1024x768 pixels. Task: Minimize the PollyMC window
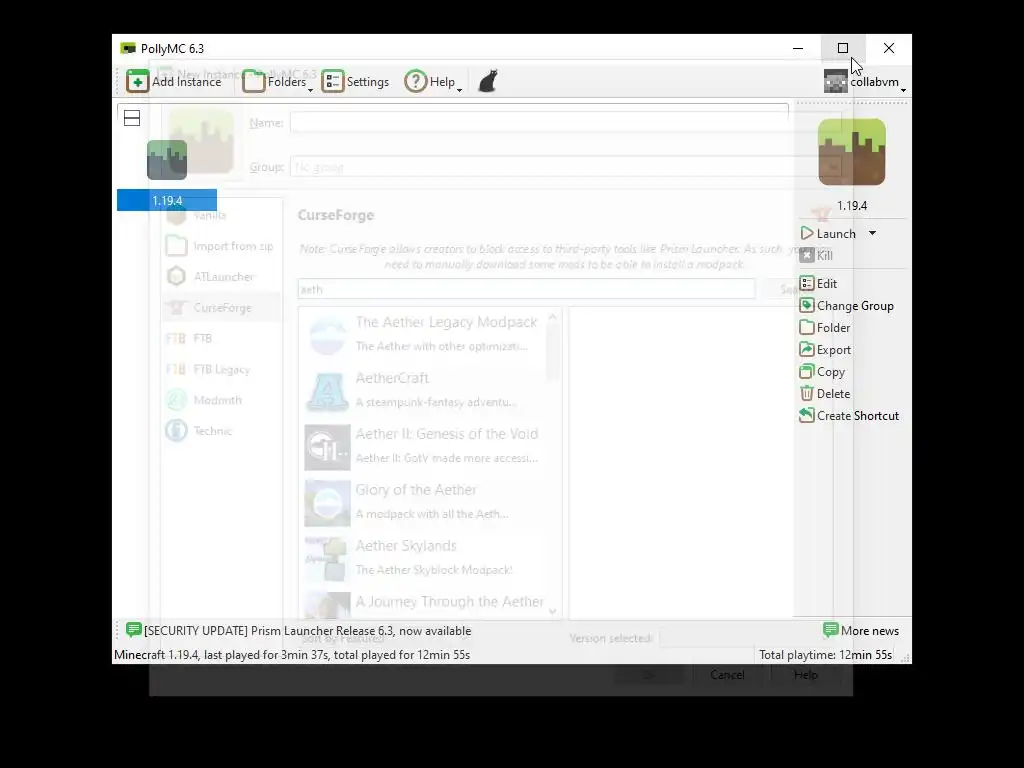tap(798, 48)
